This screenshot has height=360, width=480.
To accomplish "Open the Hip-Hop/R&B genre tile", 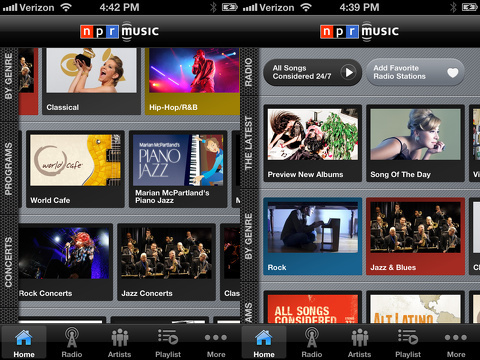I will pos(192,81).
